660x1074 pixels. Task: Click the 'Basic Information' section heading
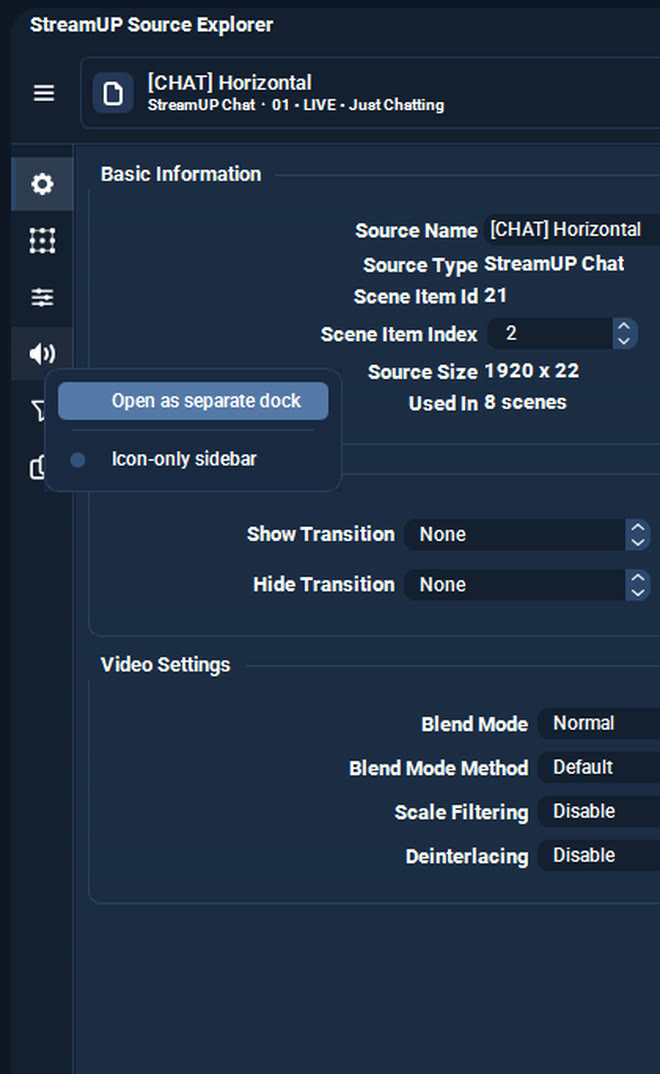tap(181, 174)
